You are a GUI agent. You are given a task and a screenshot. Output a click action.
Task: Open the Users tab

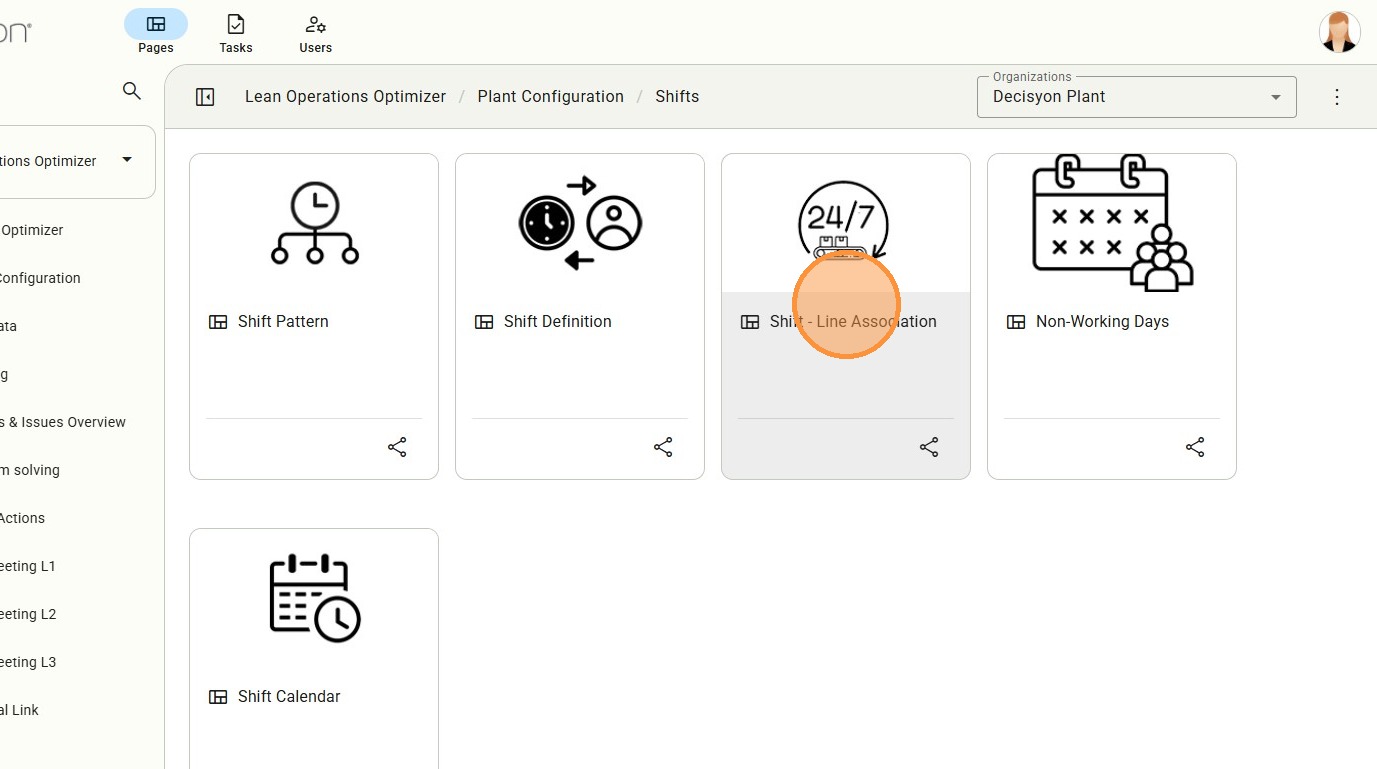tap(315, 32)
